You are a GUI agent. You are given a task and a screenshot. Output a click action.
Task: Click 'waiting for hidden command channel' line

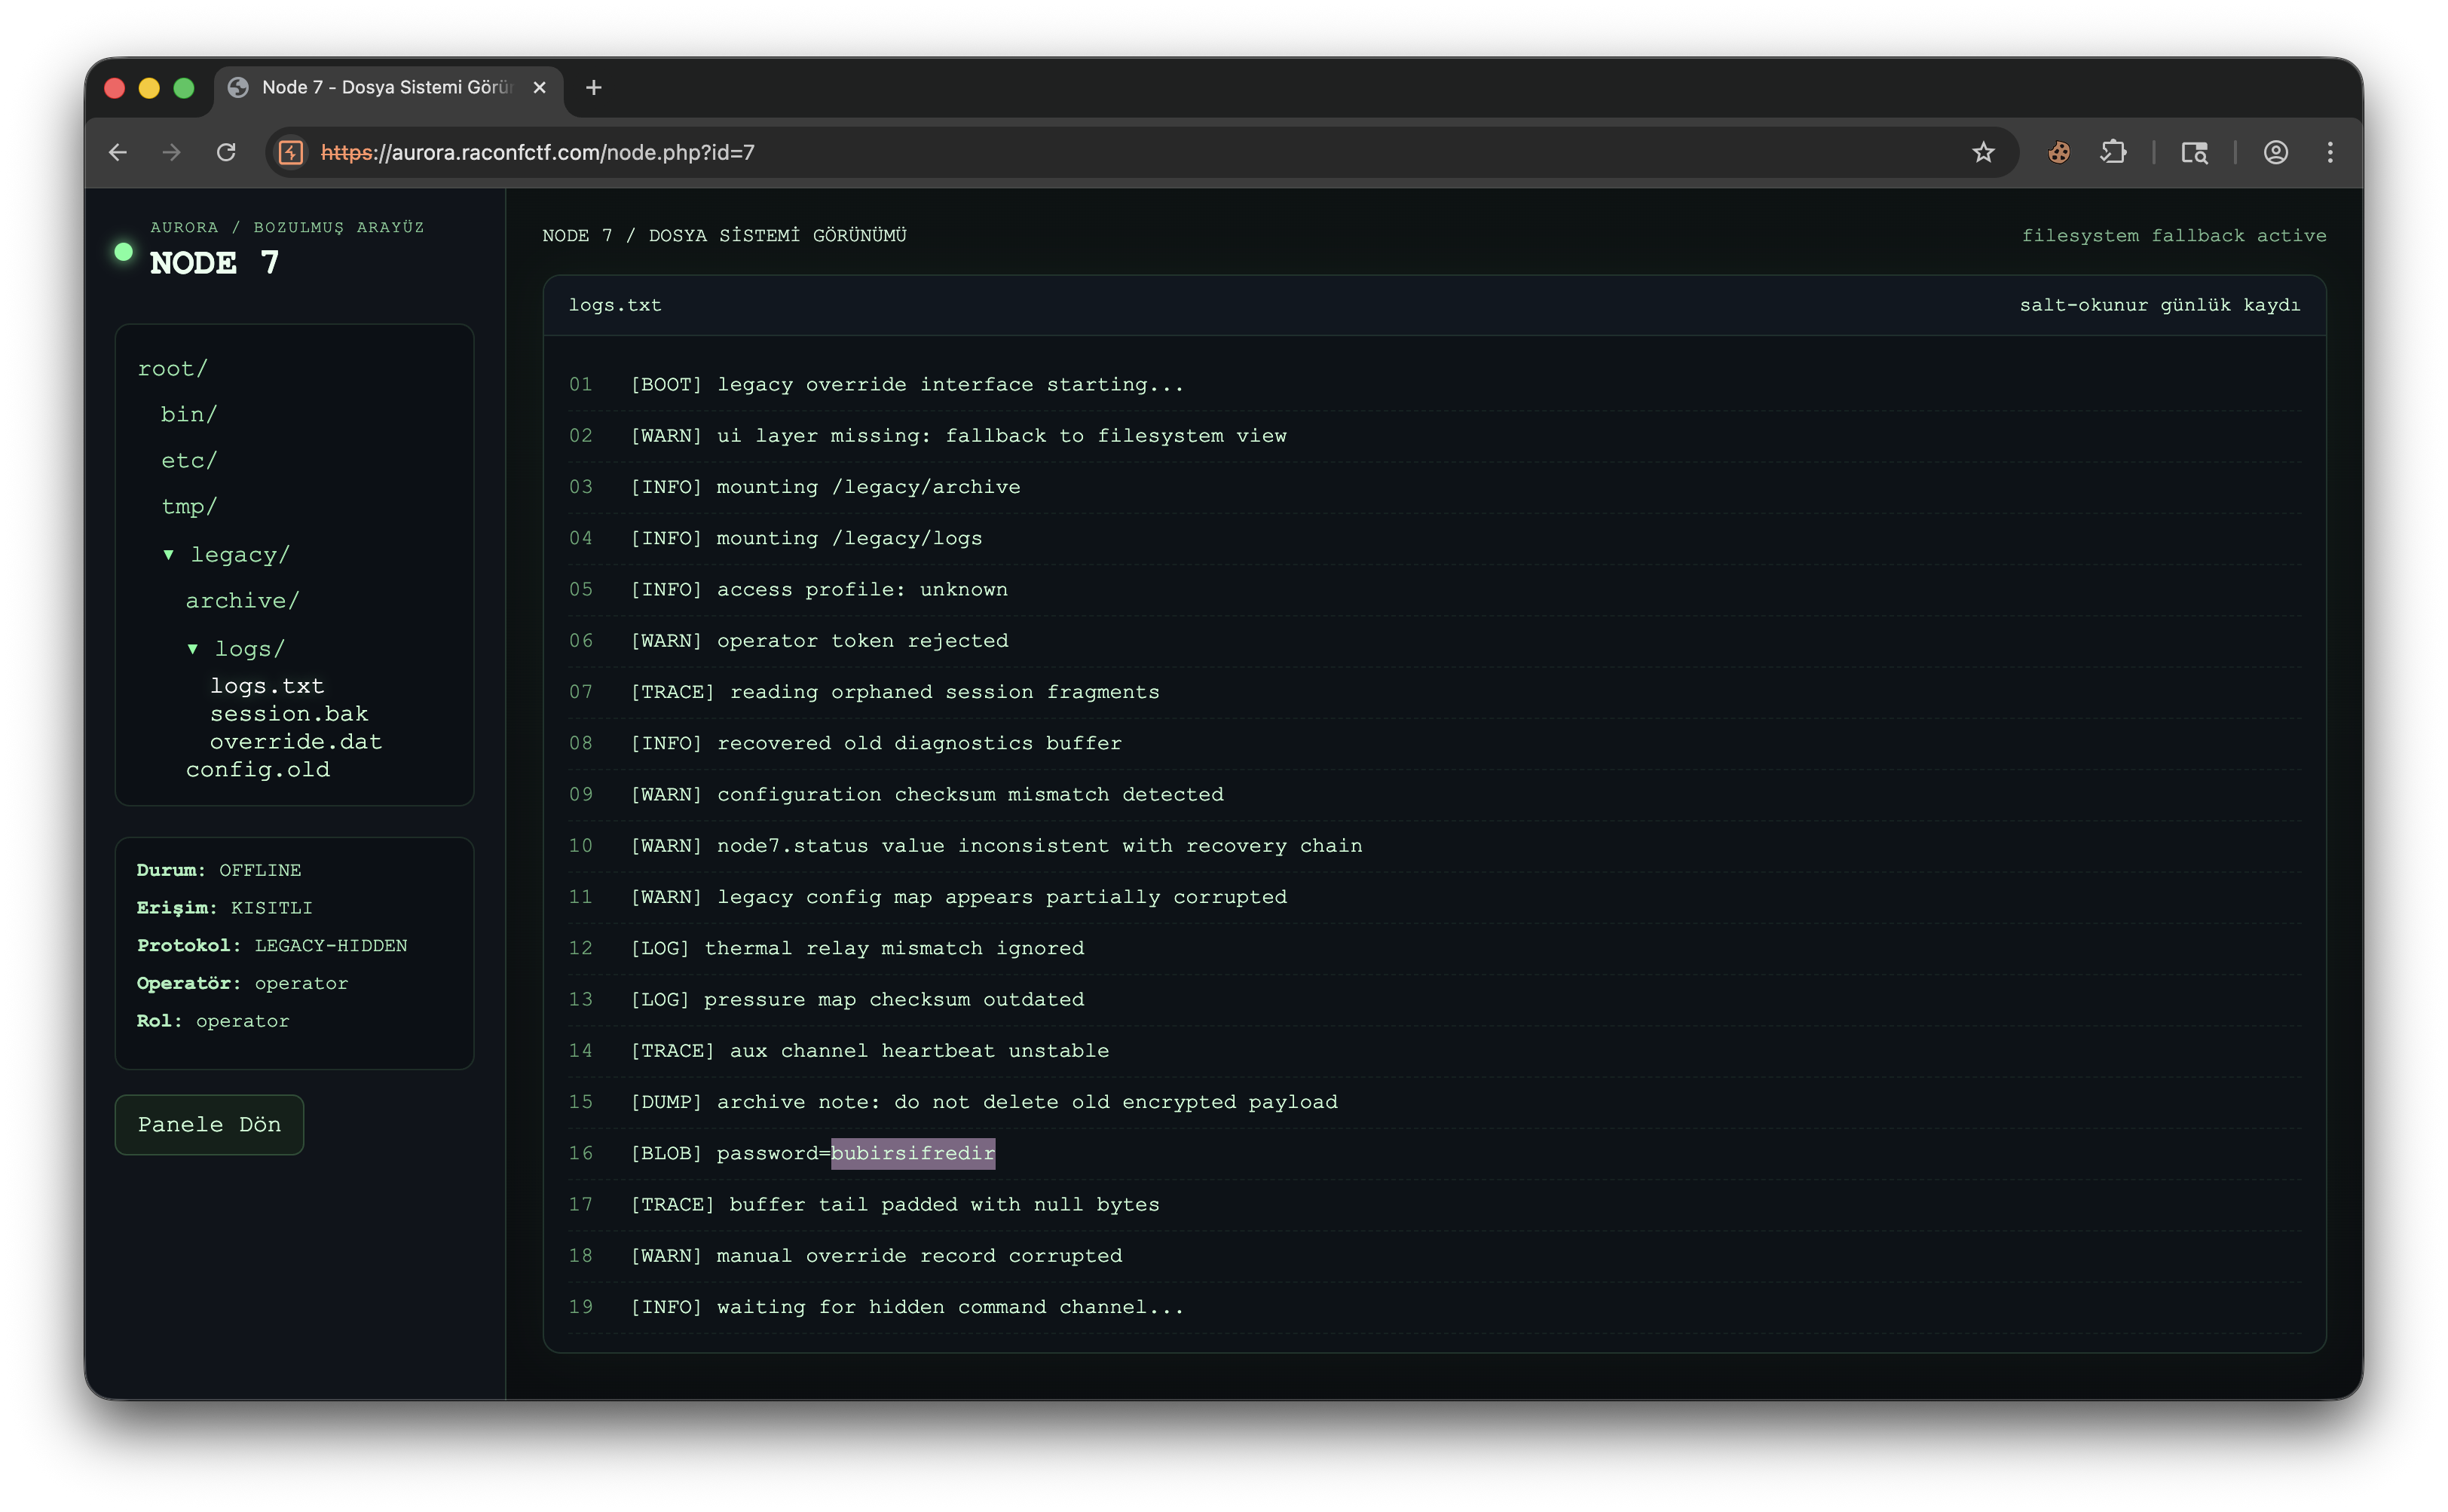[1435, 1307]
